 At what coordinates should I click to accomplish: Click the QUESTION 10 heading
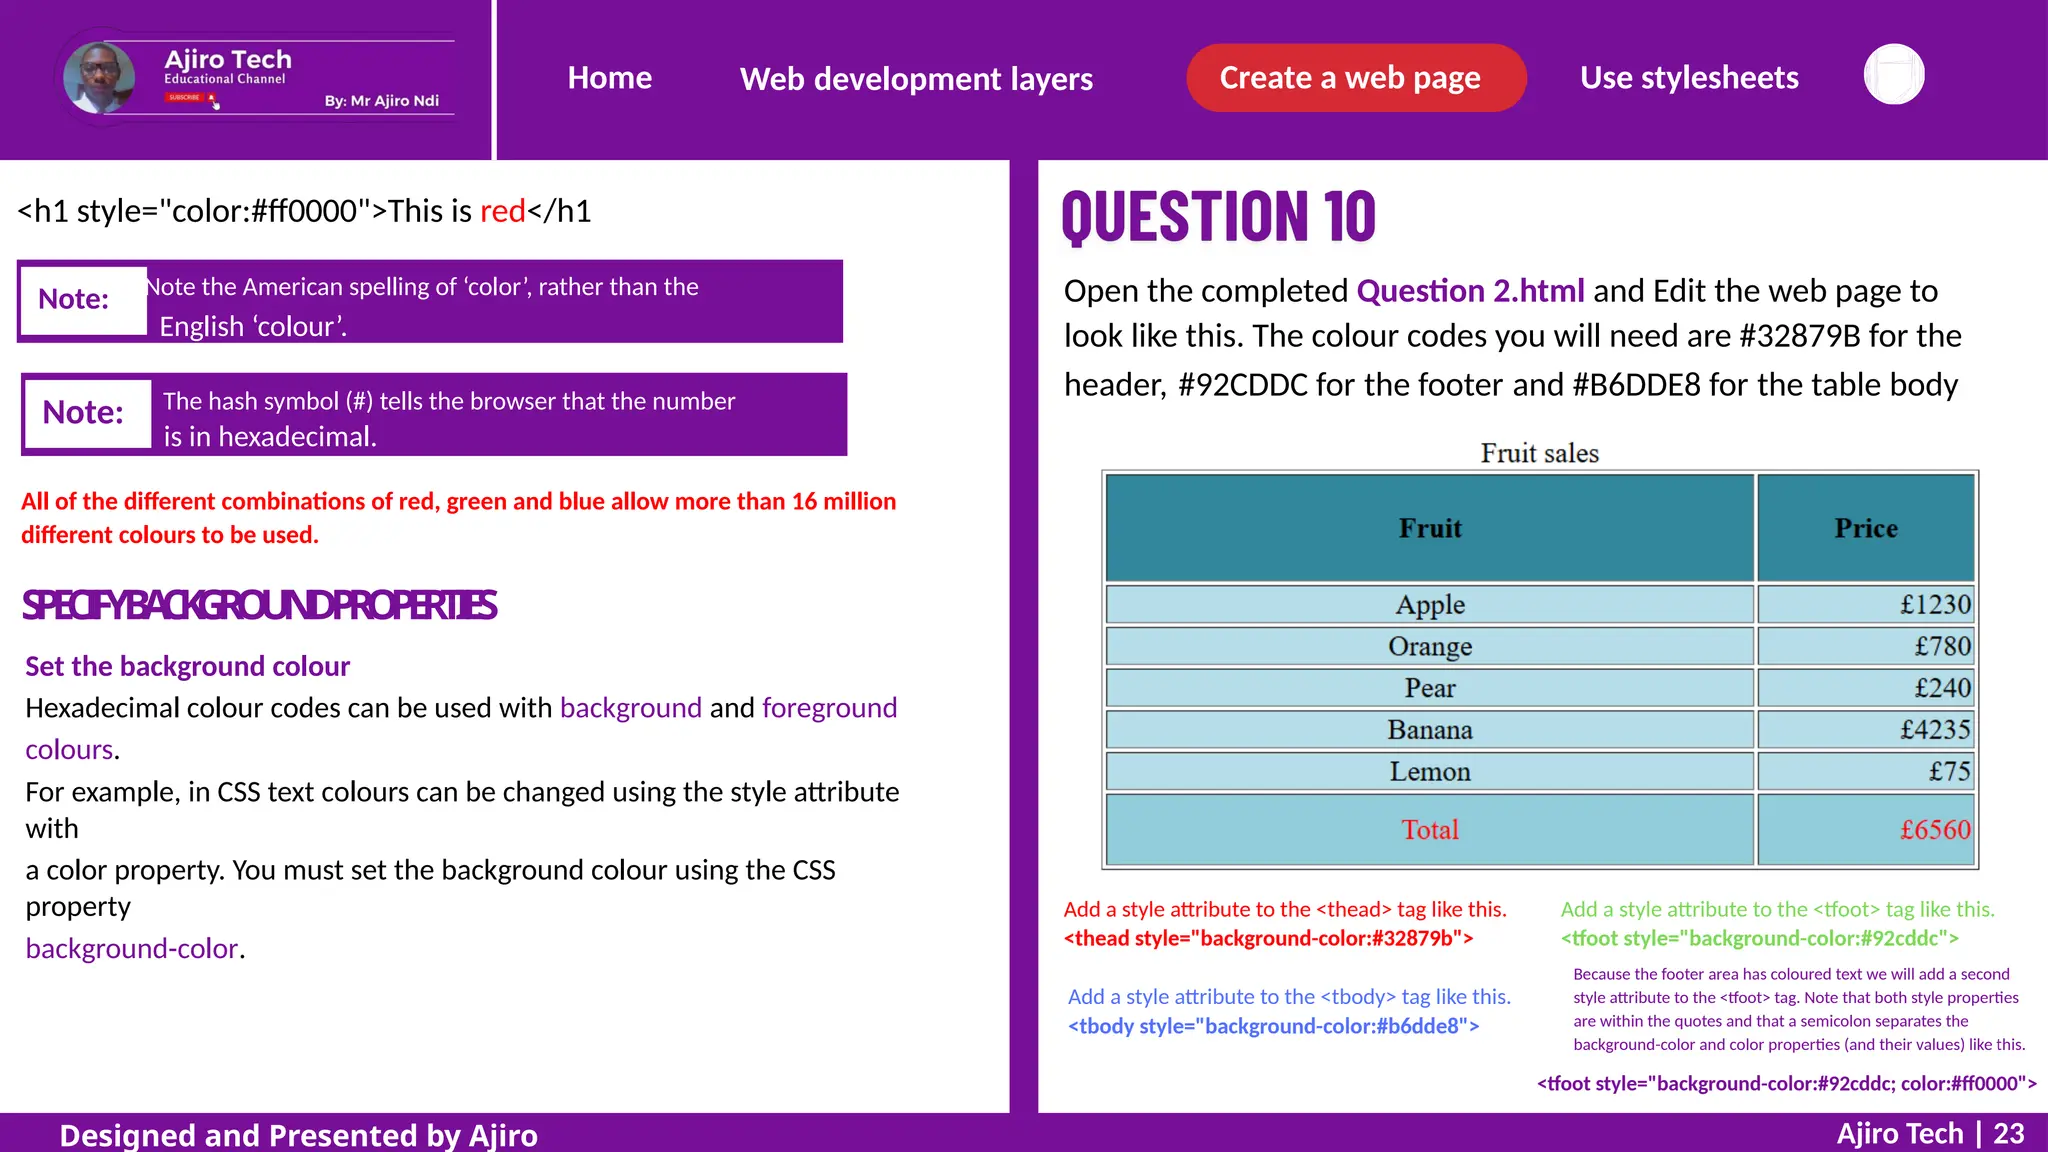(1219, 217)
